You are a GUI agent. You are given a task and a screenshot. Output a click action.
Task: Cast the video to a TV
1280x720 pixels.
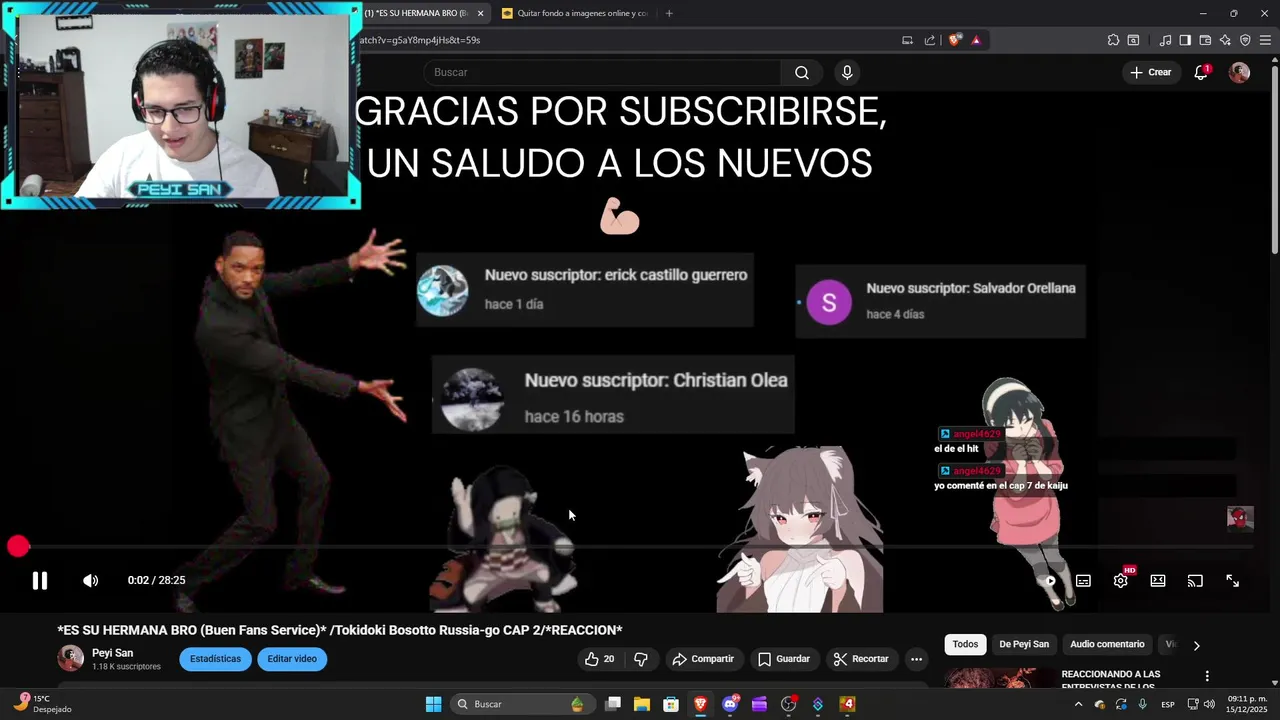pos(1195,580)
